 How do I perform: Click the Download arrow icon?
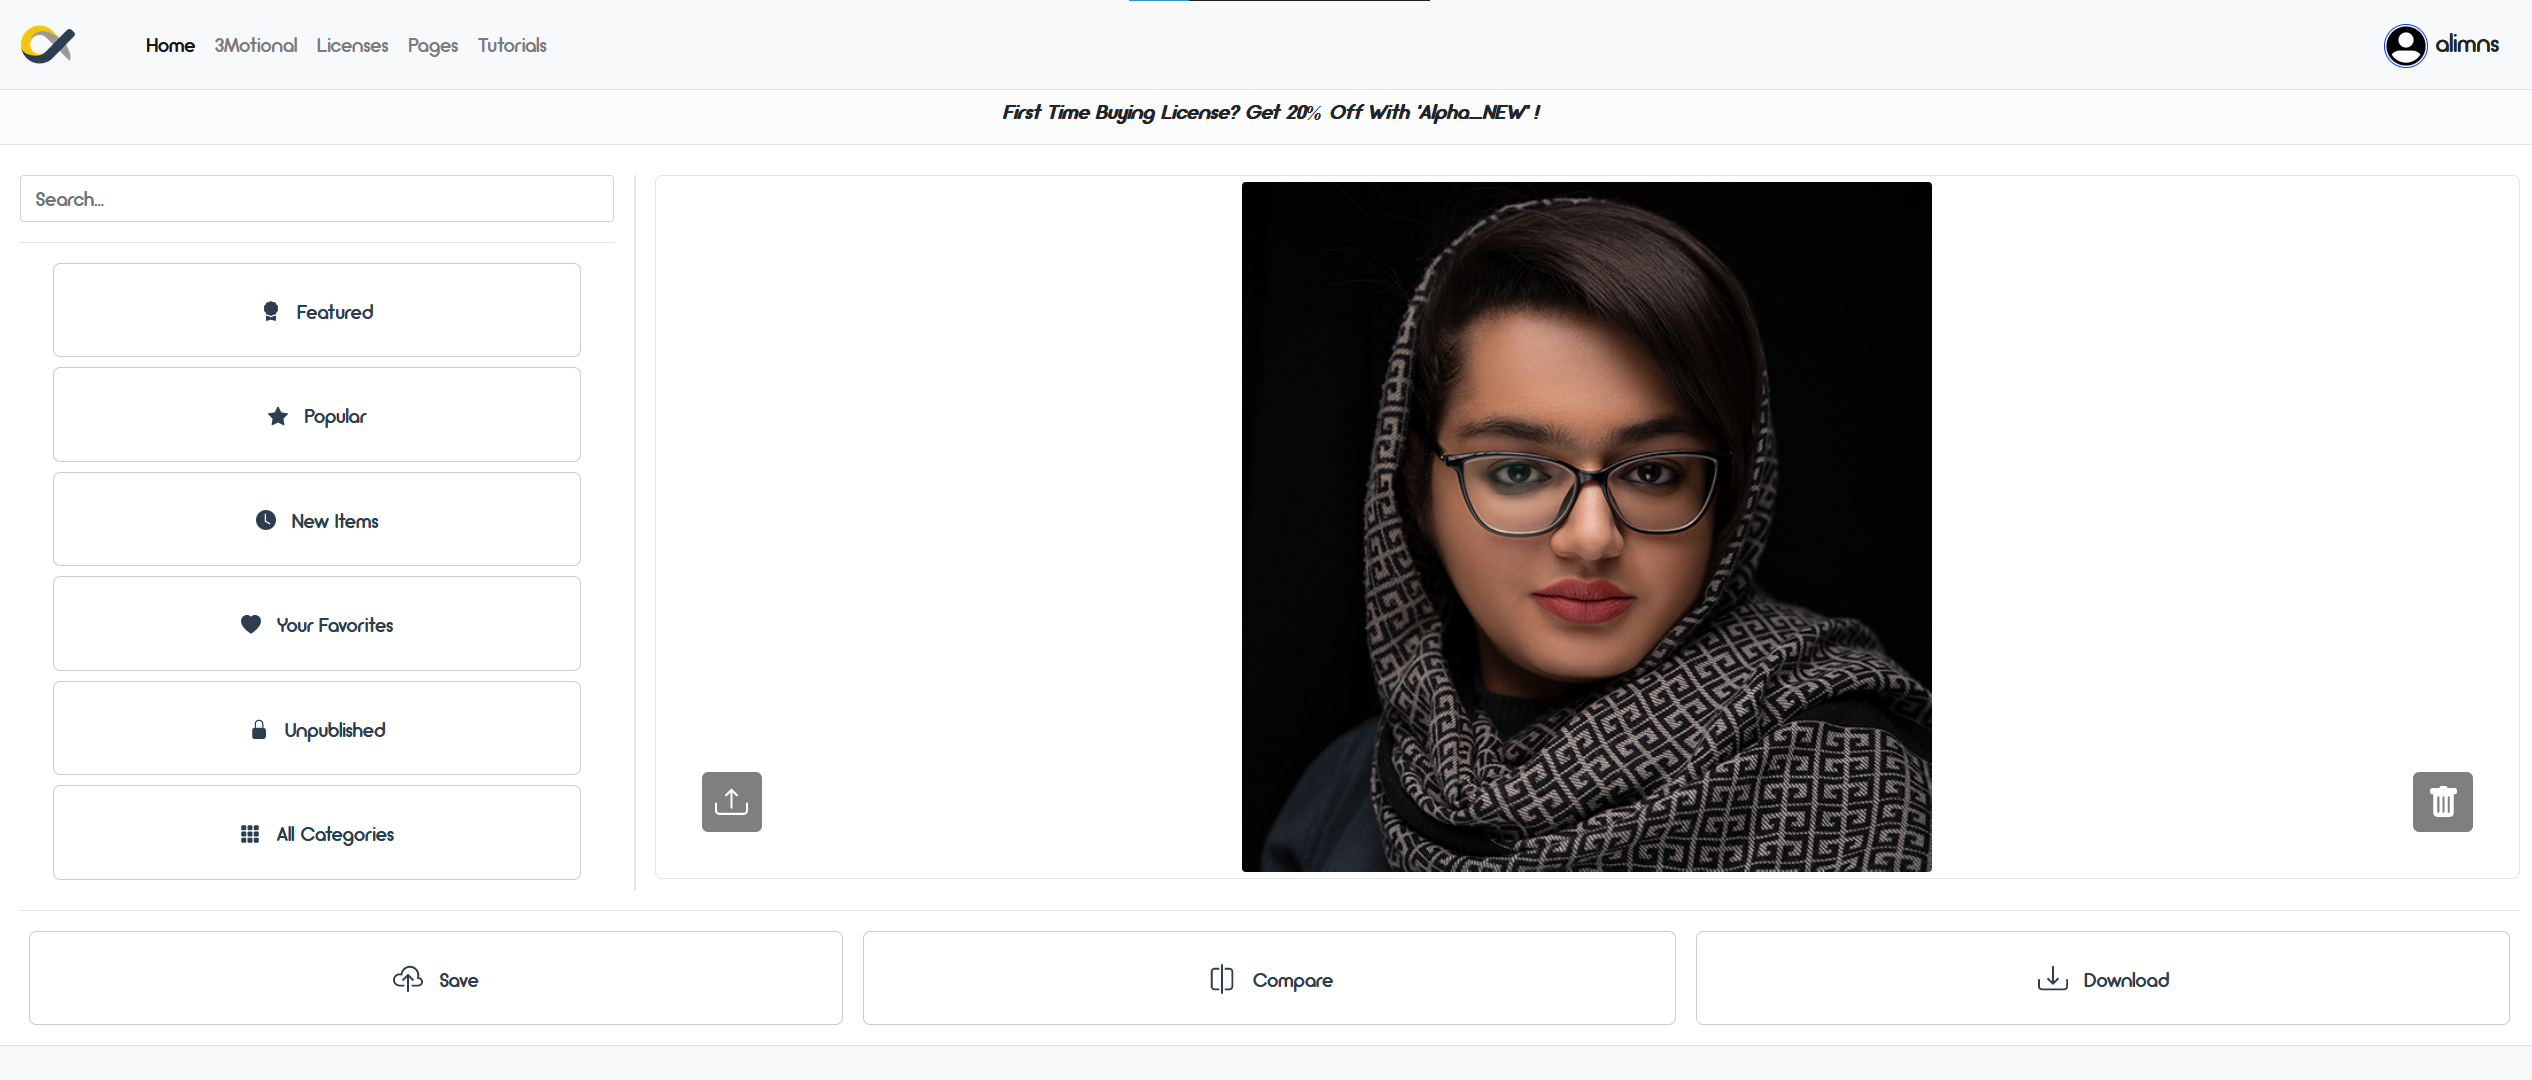tap(2052, 979)
